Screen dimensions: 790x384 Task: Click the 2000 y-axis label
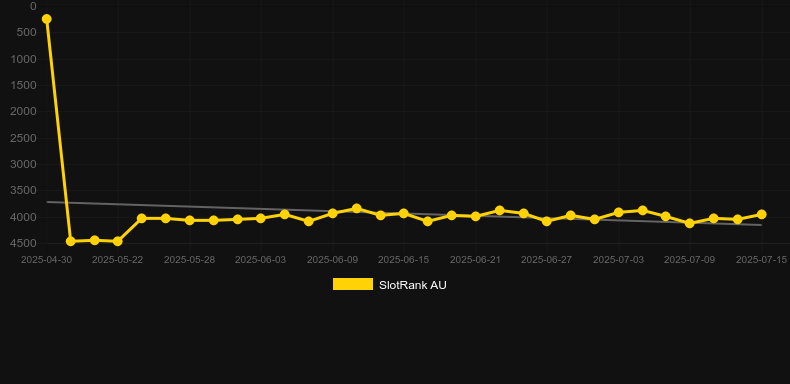(24, 111)
